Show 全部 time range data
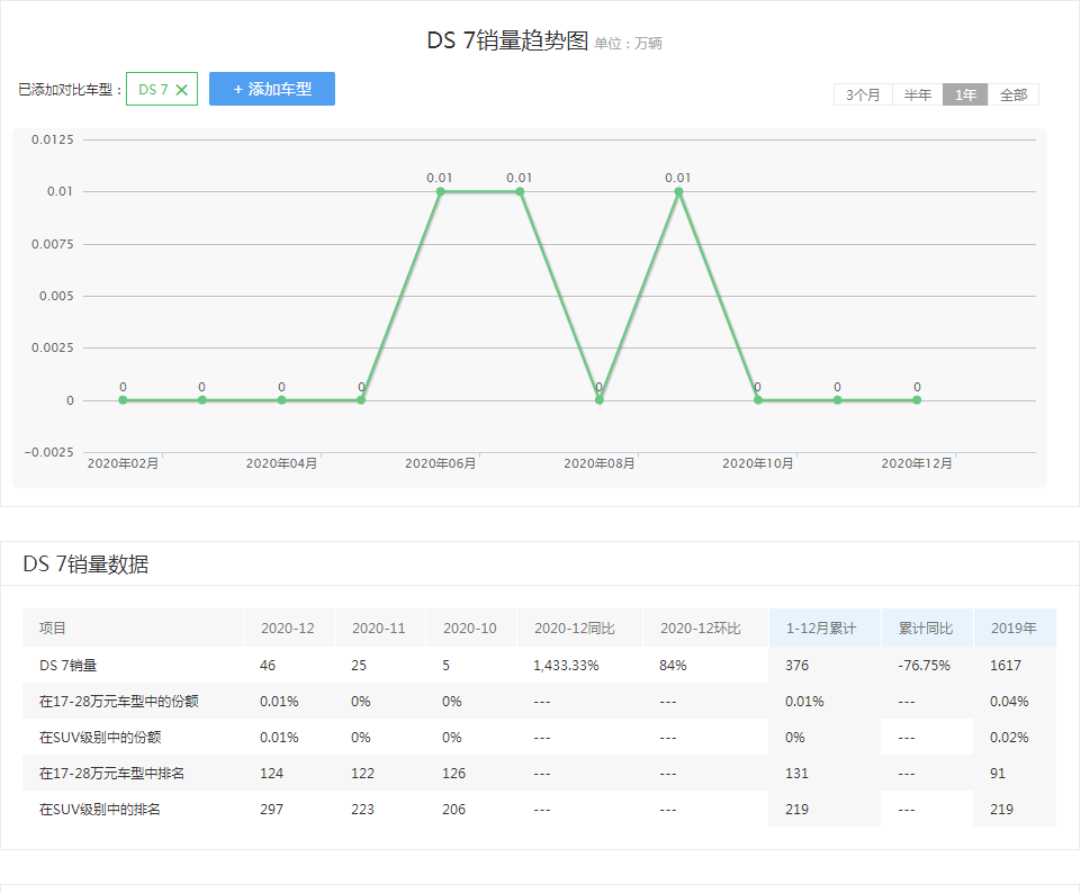 (1013, 95)
